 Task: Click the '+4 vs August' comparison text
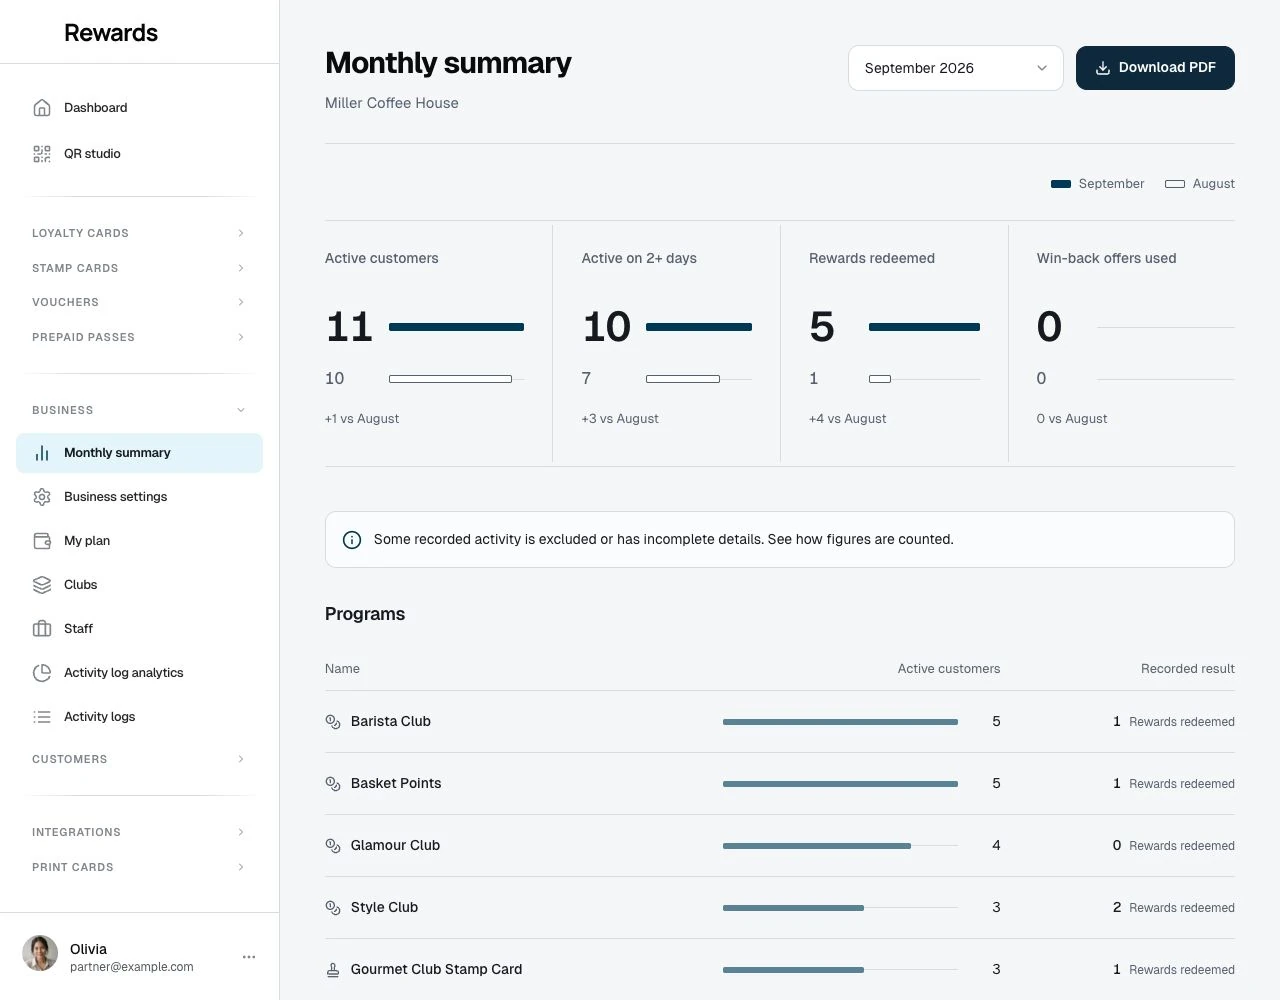pos(847,419)
